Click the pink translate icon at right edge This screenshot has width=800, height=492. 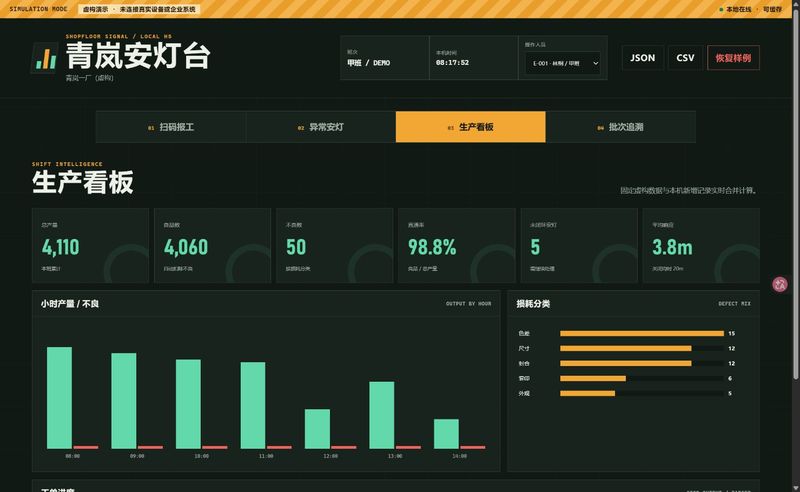[x=779, y=284]
